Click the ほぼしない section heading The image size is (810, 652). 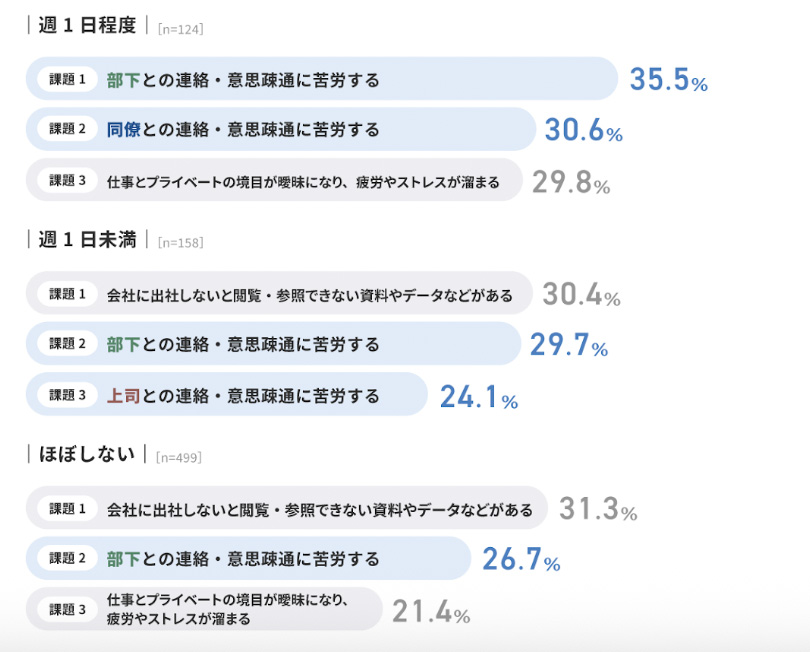[x=86, y=455]
